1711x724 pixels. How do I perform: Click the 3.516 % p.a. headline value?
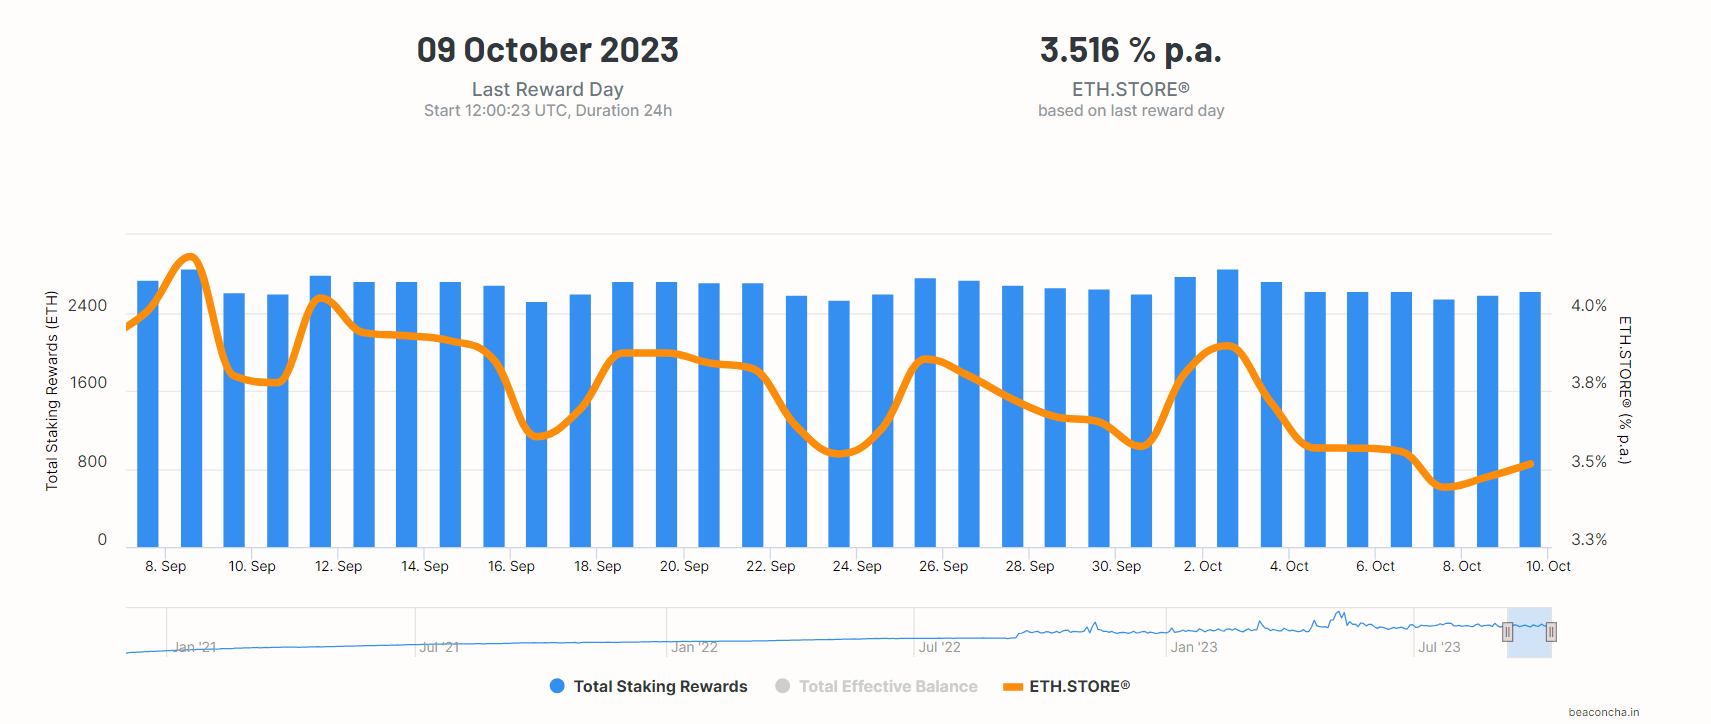(x=1130, y=50)
